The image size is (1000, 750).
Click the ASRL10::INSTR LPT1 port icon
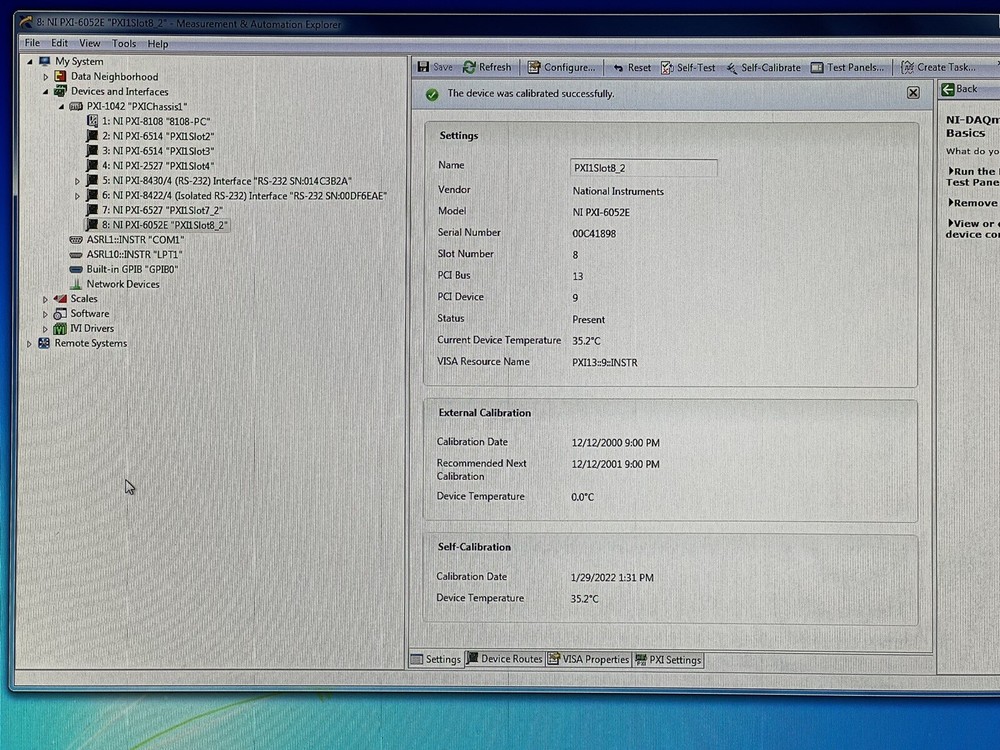76,254
